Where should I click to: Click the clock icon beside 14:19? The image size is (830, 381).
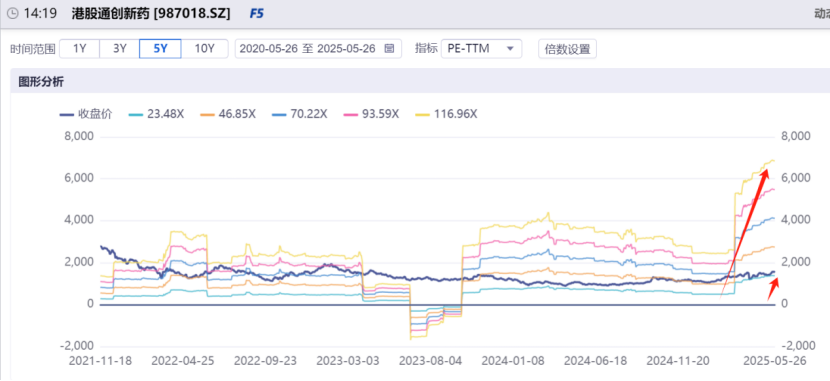[x=12, y=14]
